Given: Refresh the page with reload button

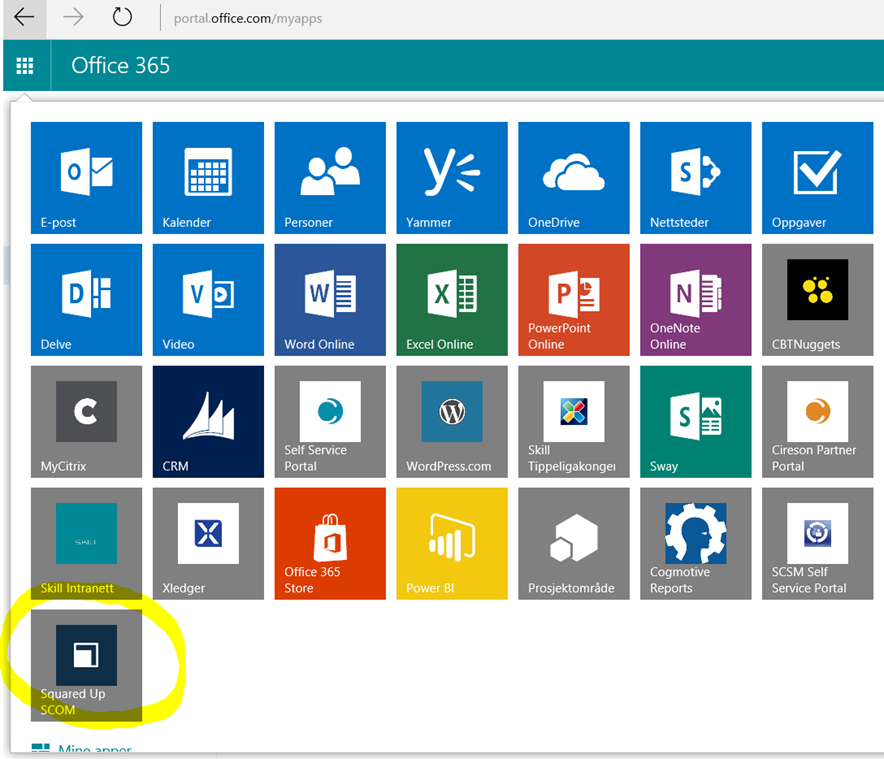Looking at the screenshot, I should (x=122, y=17).
